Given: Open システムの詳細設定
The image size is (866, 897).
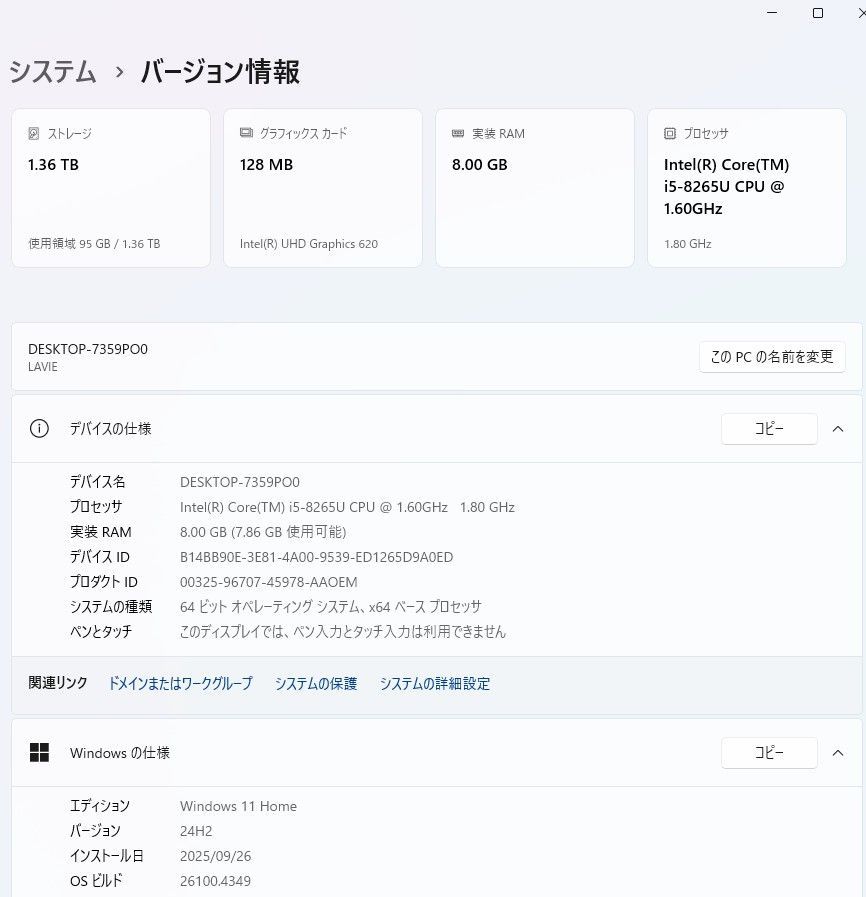Looking at the screenshot, I should (x=435, y=683).
